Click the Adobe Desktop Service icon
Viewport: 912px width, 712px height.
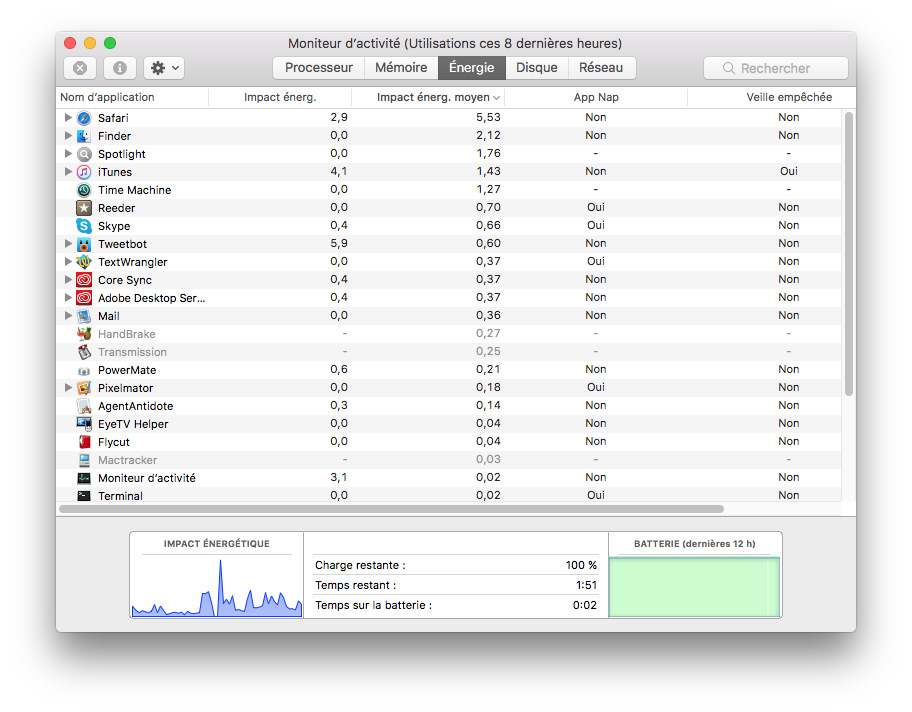click(x=84, y=298)
